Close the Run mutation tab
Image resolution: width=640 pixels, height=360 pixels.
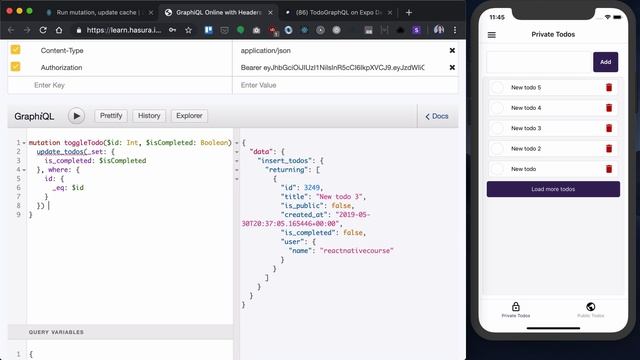pos(151,13)
